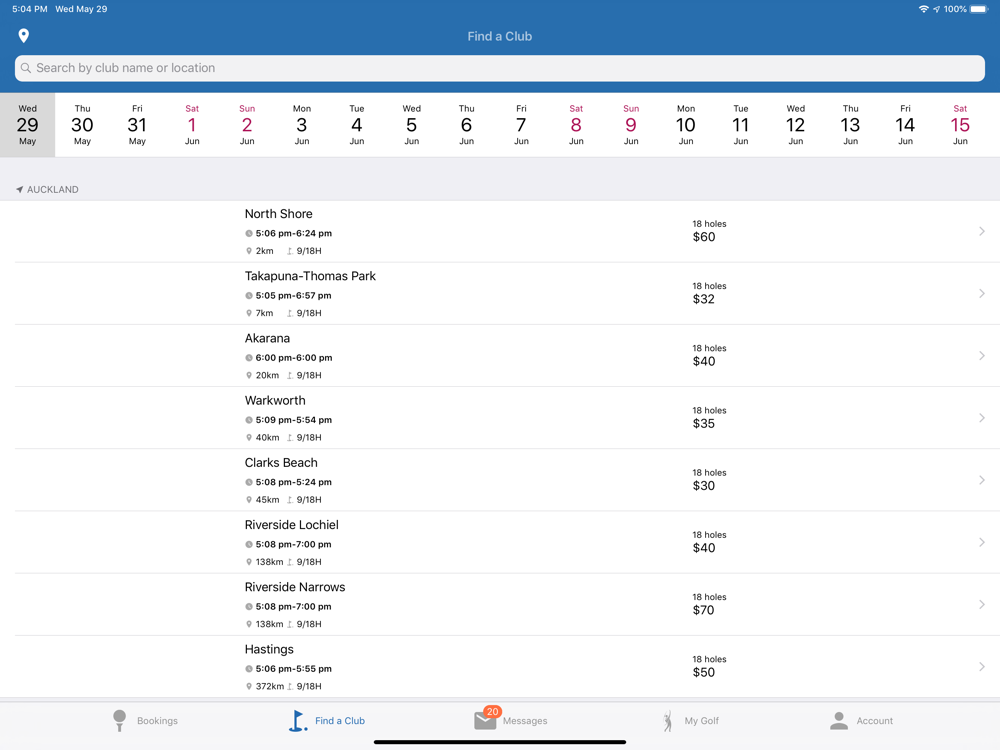Click the search by club name field
Image resolution: width=1000 pixels, height=750 pixels.
[499, 68]
